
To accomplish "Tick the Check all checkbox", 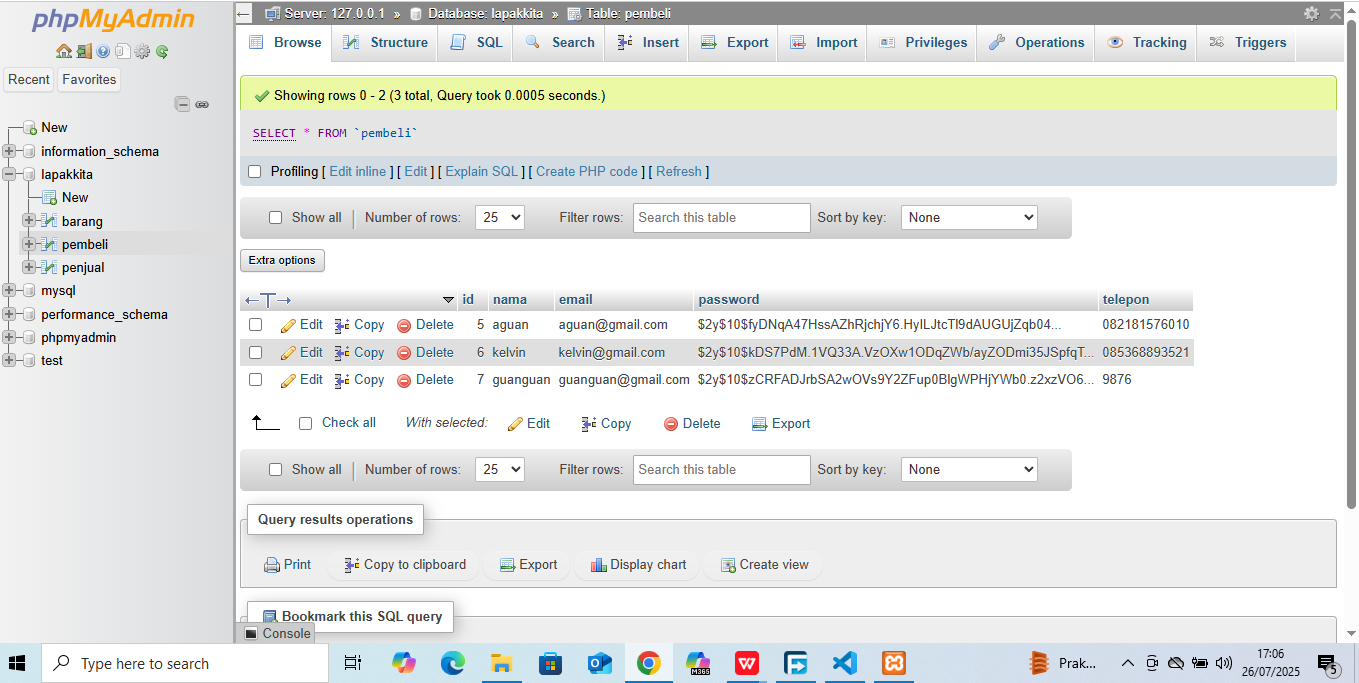I will pyautogui.click(x=306, y=423).
